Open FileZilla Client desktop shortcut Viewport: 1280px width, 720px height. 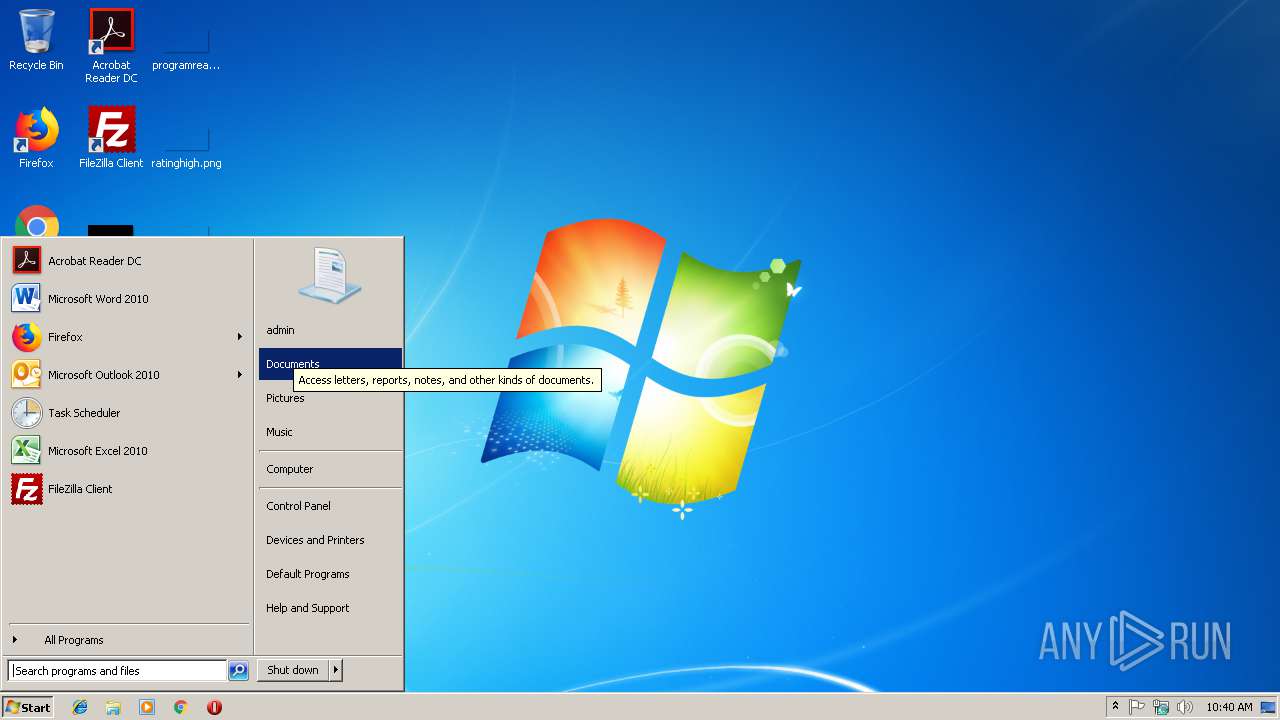point(111,138)
